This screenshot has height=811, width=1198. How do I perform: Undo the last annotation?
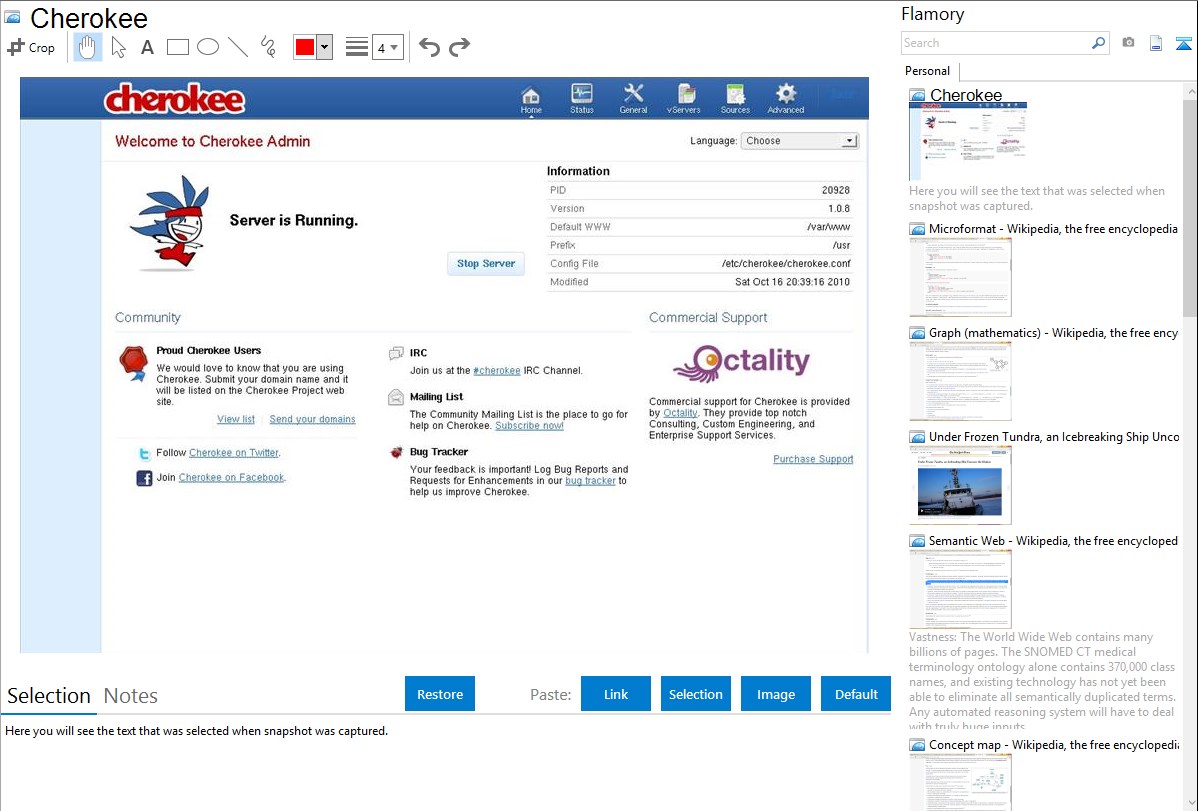(x=429, y=47)
